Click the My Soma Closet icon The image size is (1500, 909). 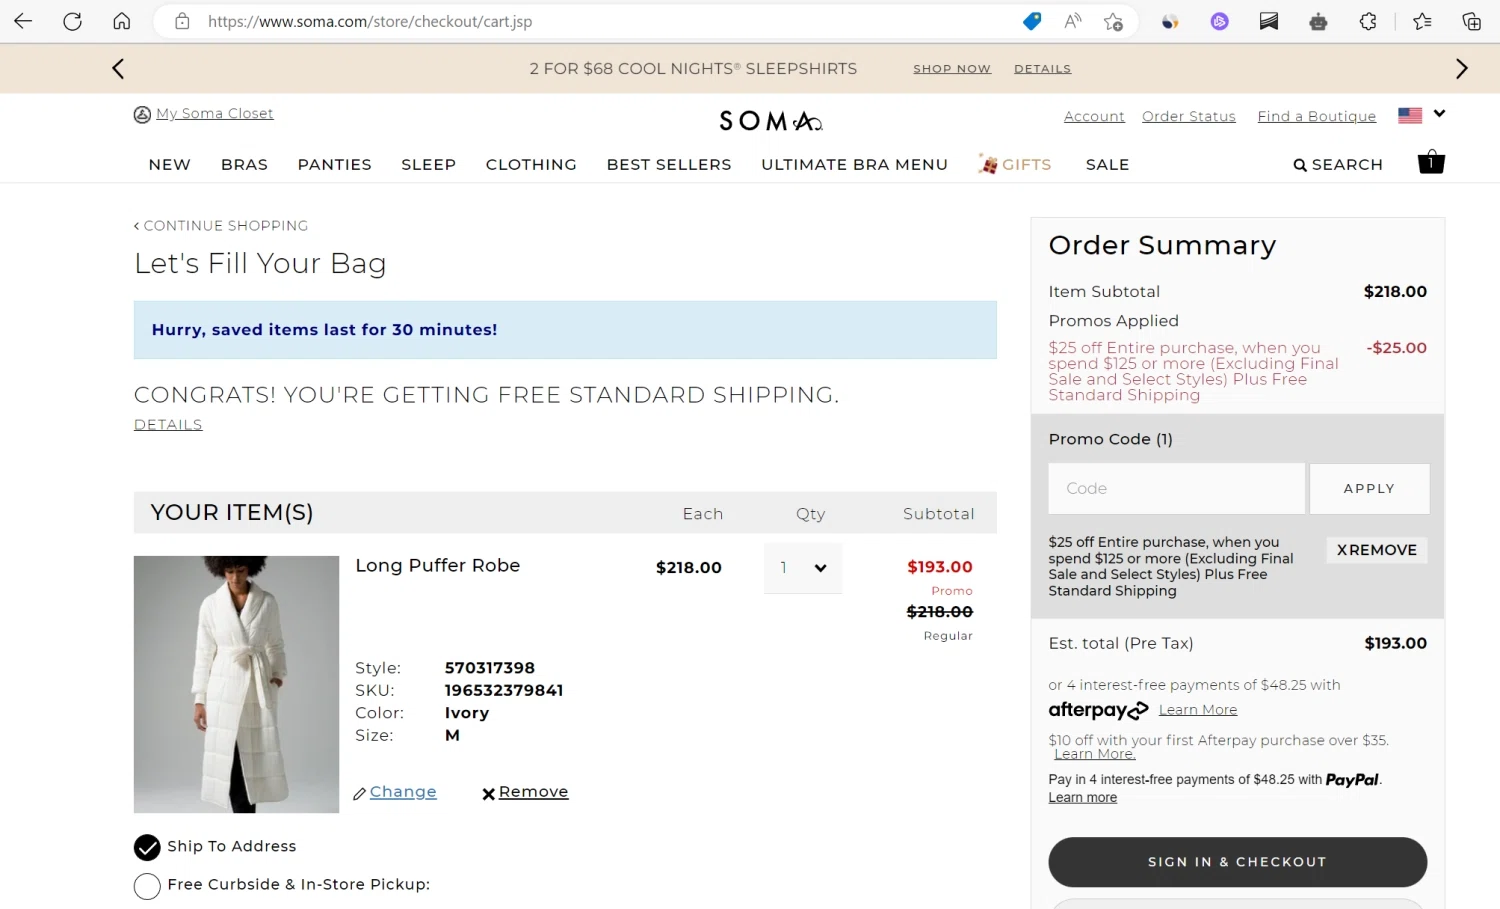click(x=142, y=115)
